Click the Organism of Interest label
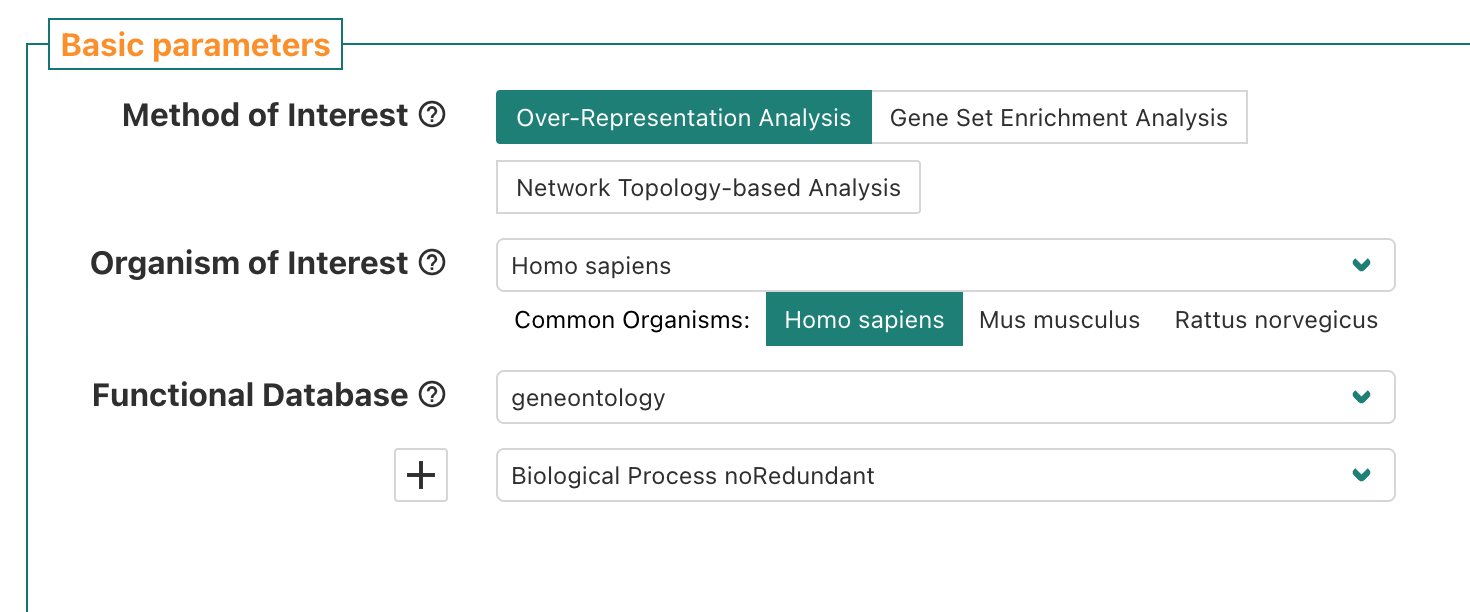The height and width of the screenshot is (612, 1470). click(x=249, y=263)
